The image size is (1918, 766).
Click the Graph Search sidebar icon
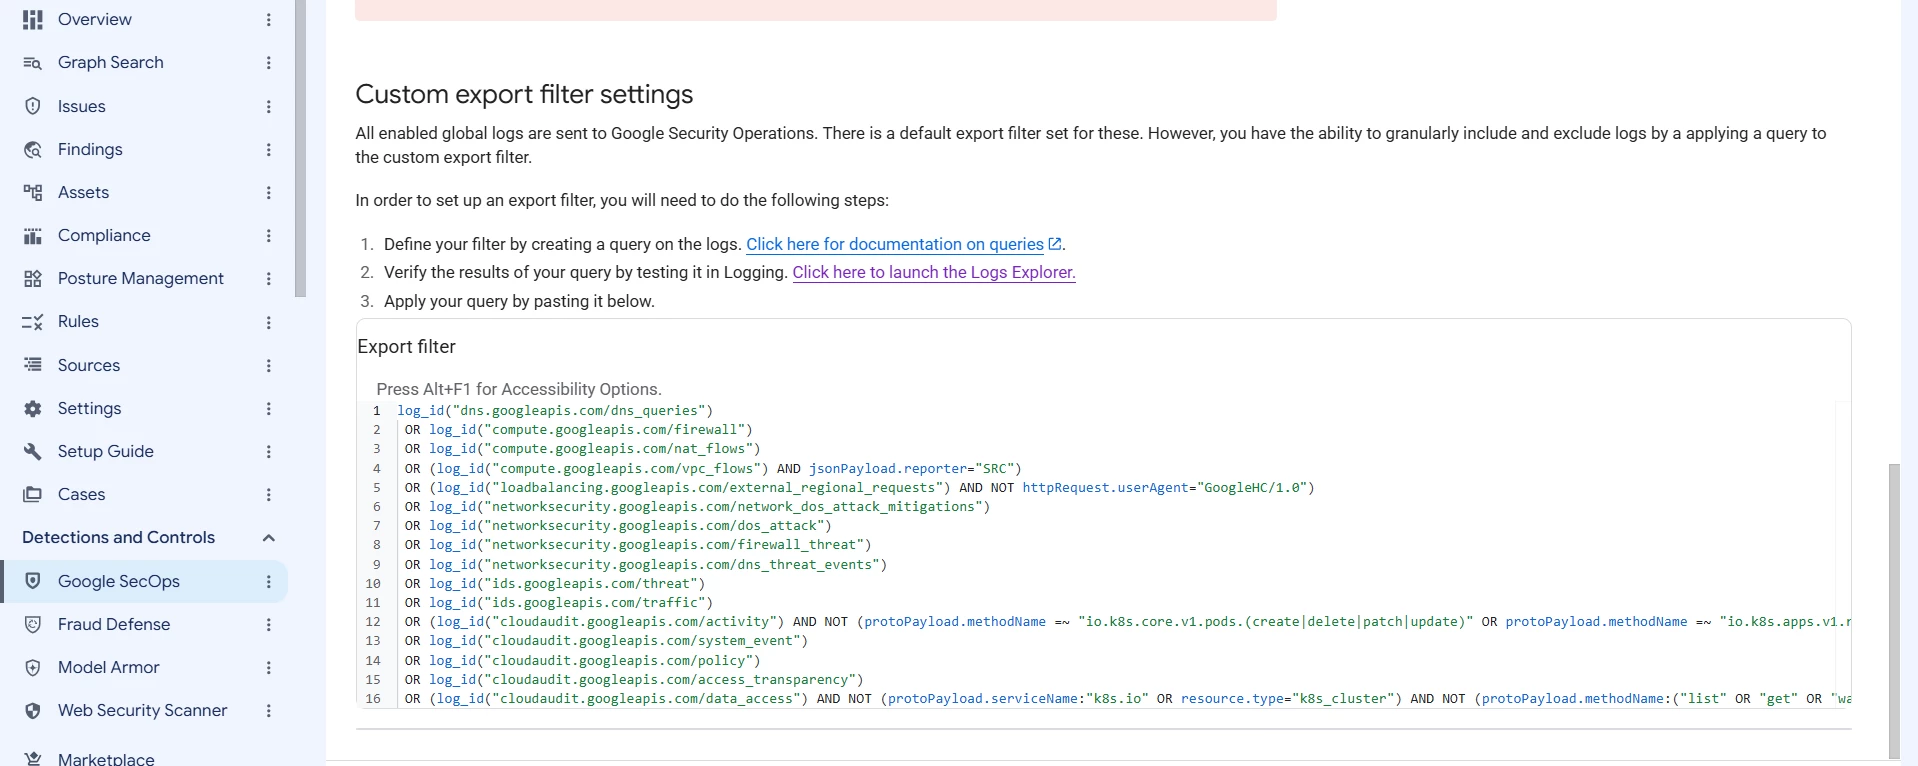pos(33,63)
